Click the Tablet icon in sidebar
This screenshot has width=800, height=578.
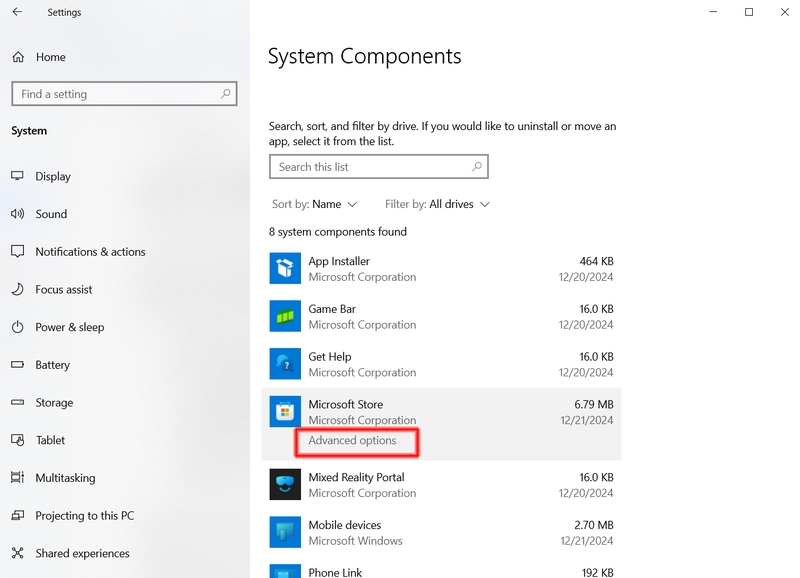point(17,440)
